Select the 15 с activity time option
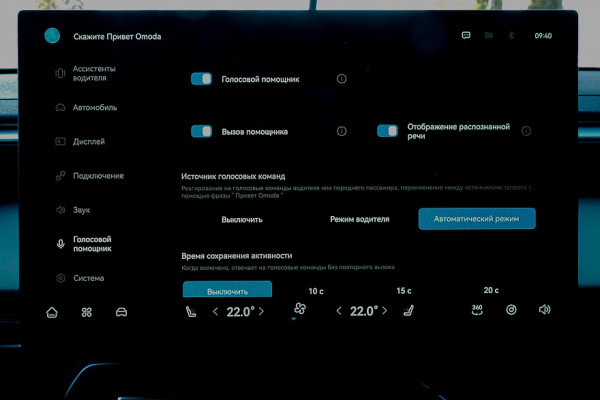600x400 pixels. (404, 291)
